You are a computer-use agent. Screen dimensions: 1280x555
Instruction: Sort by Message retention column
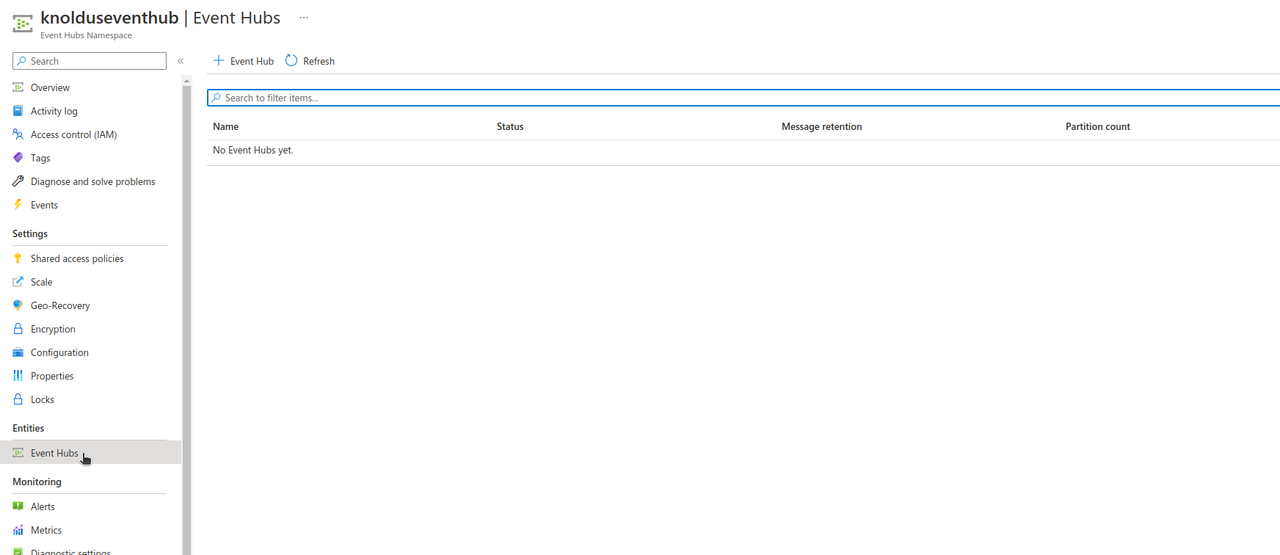pyautogui.click(x=822, y=127)
